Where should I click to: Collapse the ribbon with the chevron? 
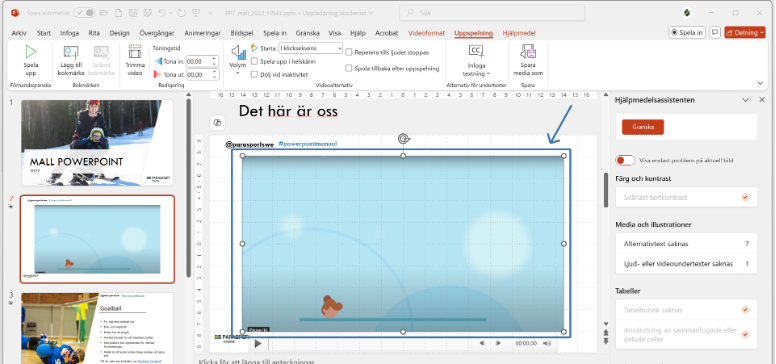coord(761,83)
